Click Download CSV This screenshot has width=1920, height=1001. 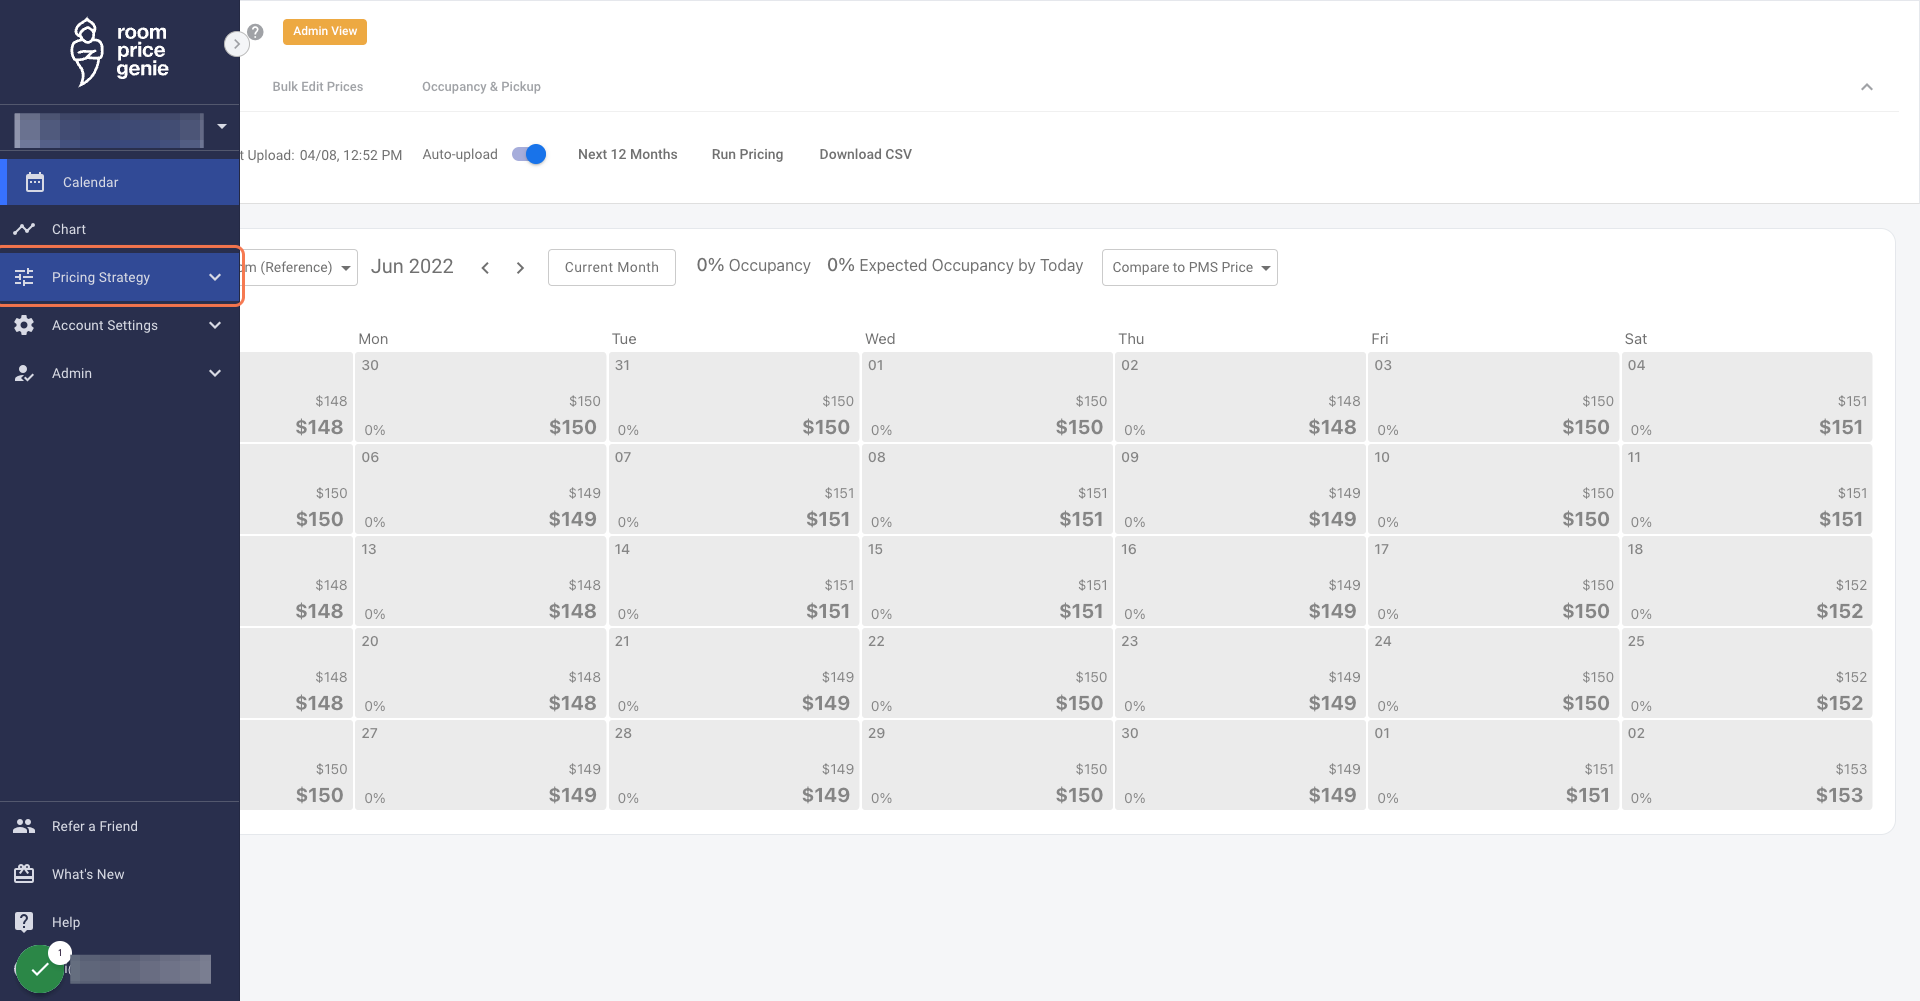tap(865, 154)
